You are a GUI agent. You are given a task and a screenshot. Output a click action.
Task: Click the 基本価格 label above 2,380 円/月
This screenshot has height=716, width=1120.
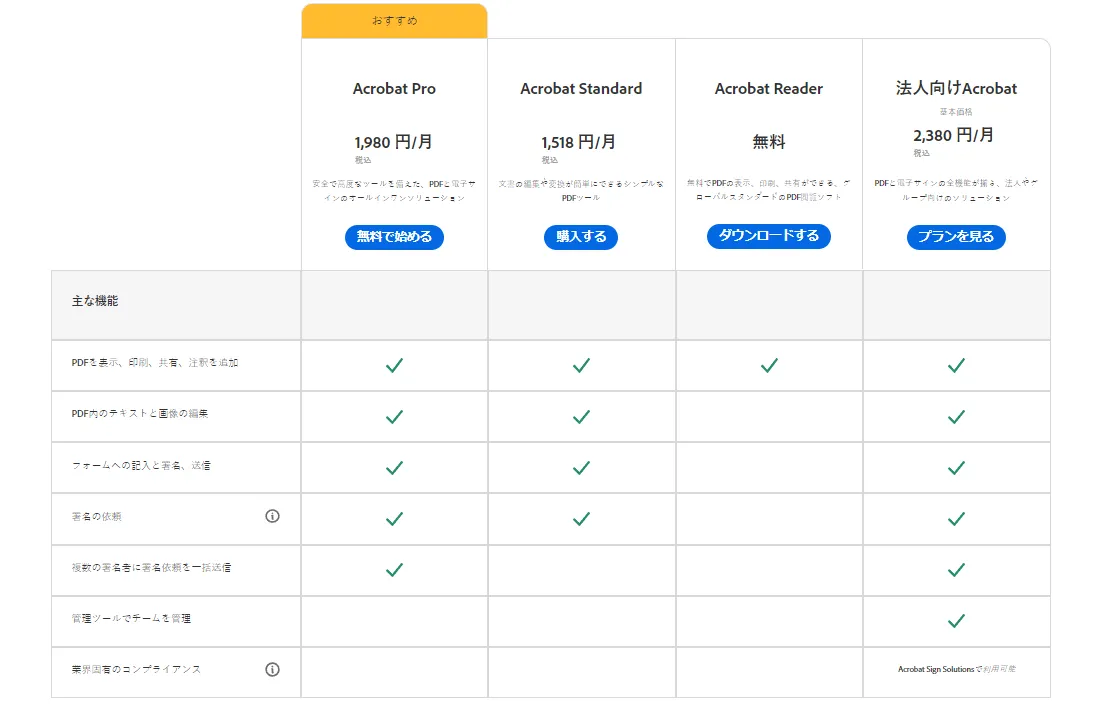(x=956, y=111)
